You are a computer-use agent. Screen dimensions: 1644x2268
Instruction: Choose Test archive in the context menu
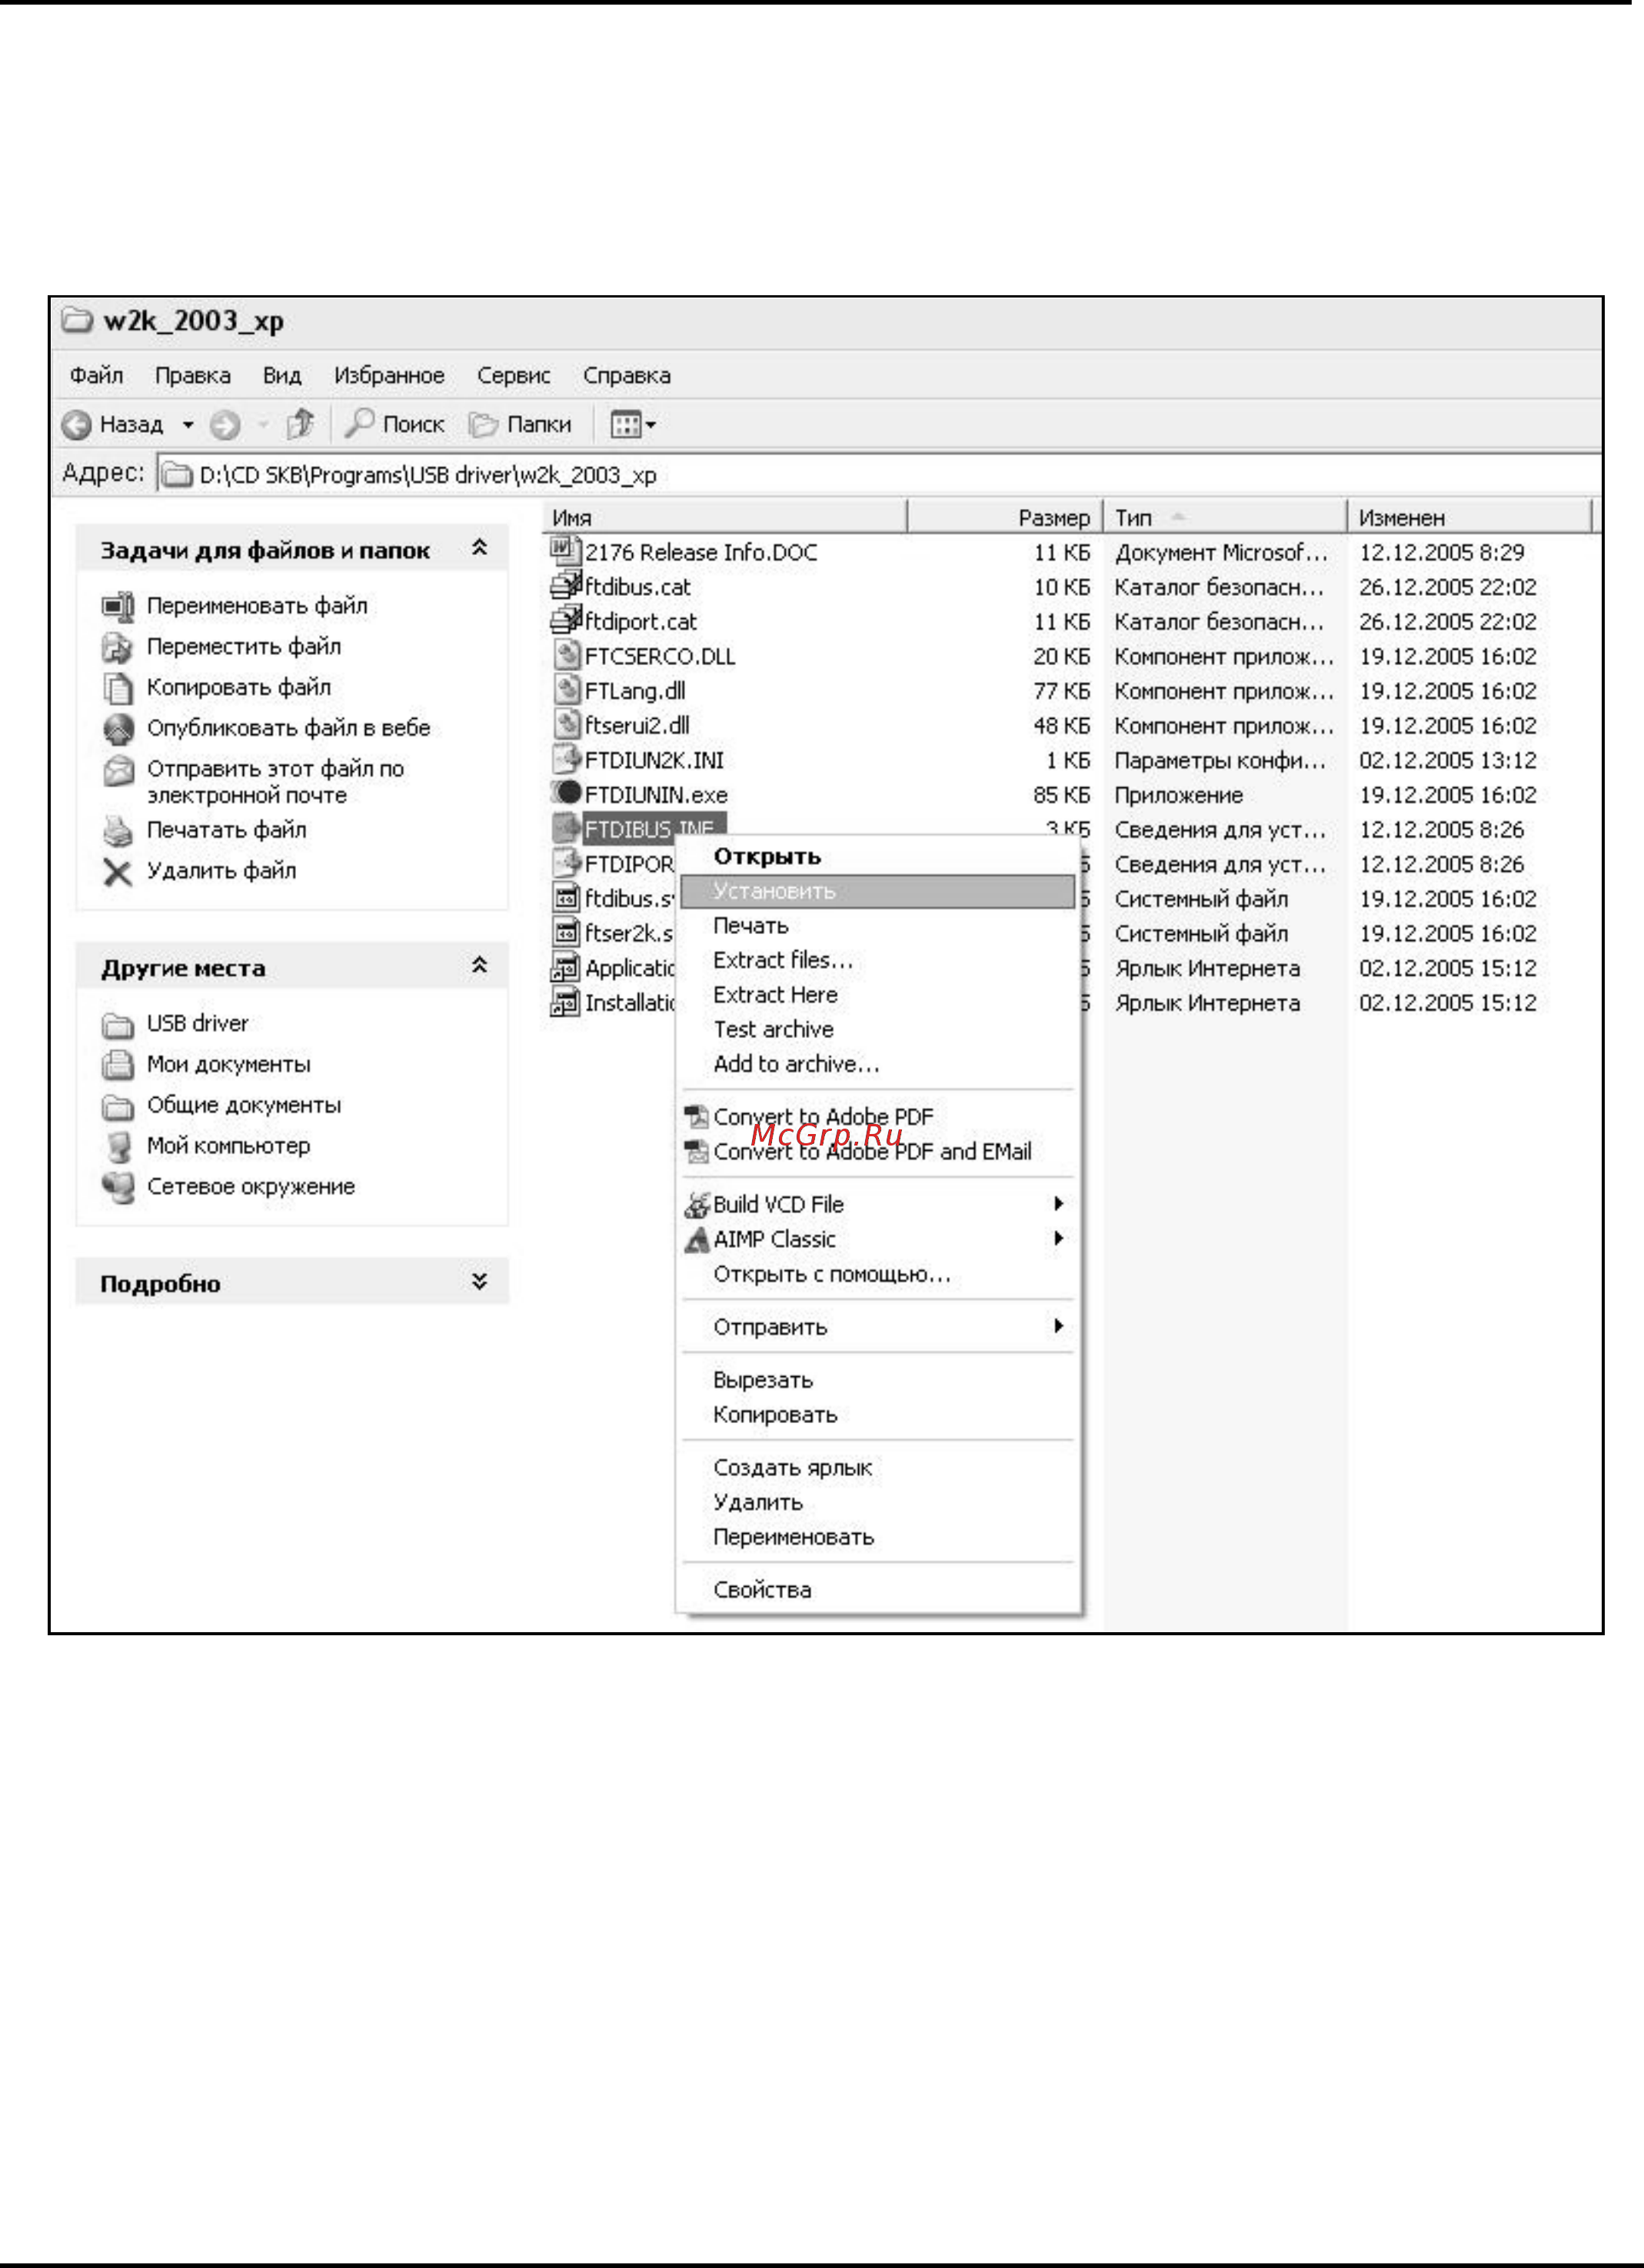878,1029
